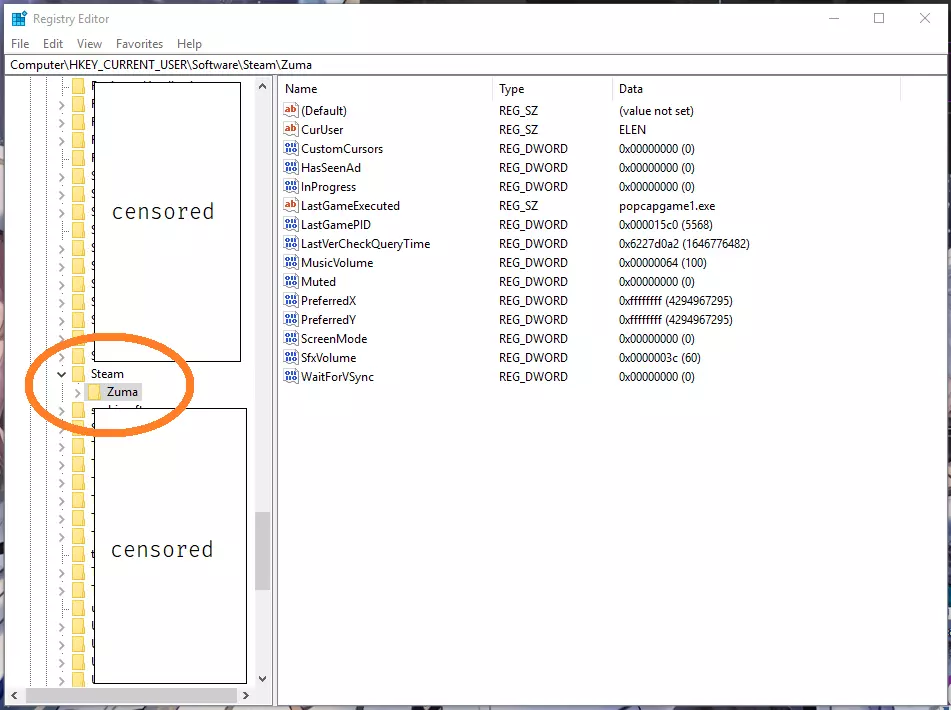Select the LastGameExecuted value name

pos(351,206)
